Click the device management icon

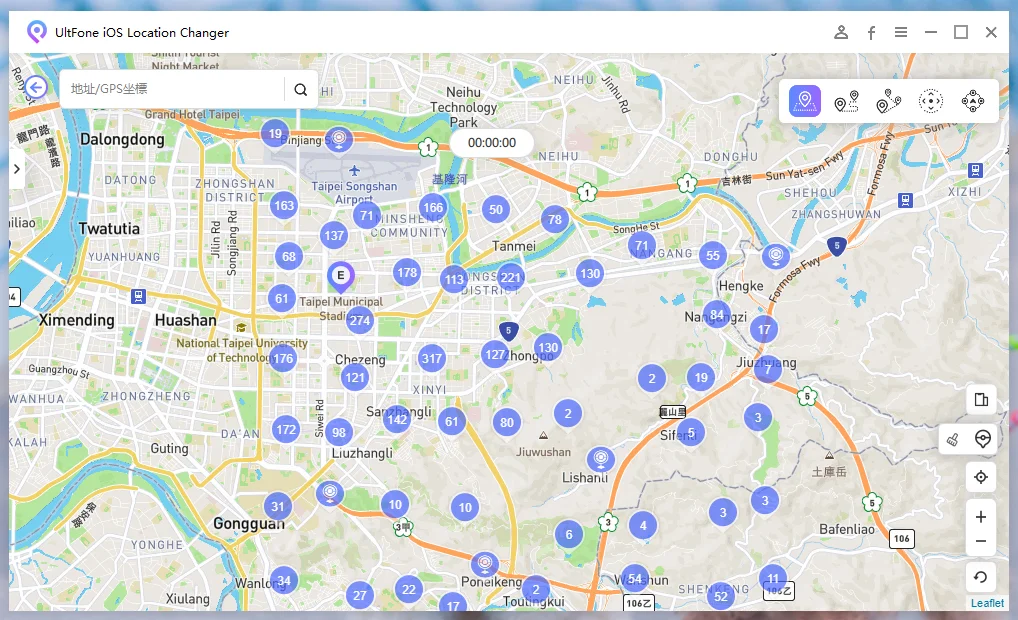click(x=981, y=400)
